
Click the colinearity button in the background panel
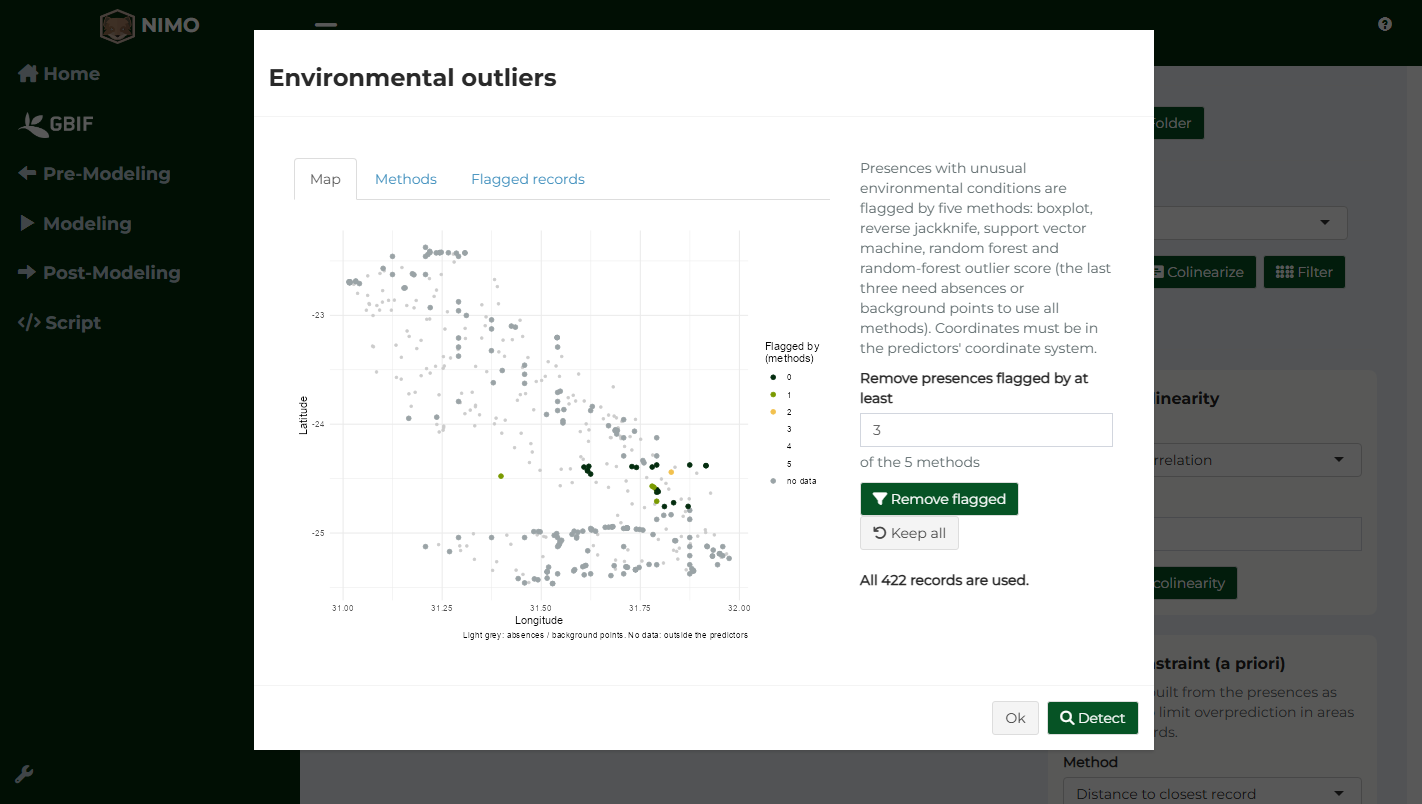1195,583
